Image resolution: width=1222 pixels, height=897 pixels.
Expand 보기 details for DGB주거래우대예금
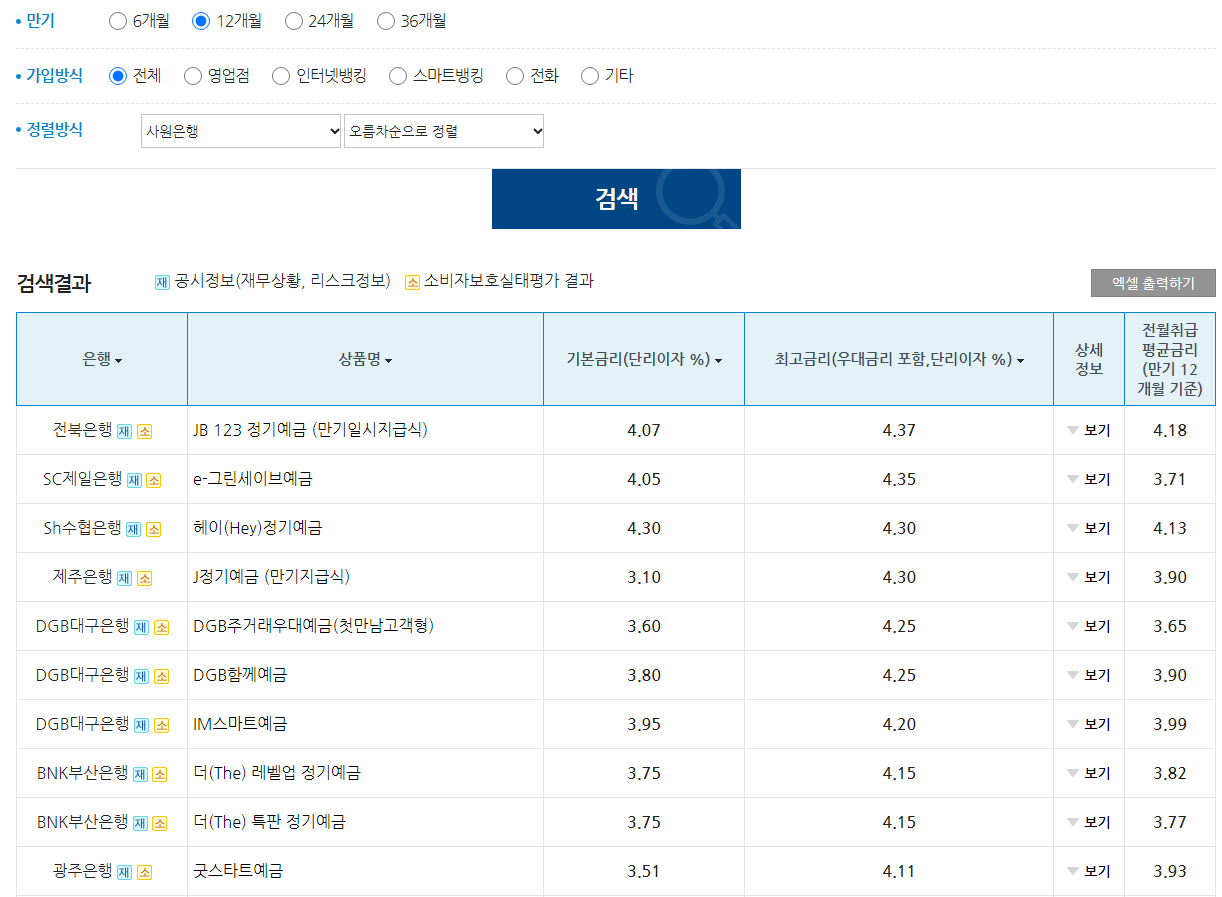[x=1089, y=627]
